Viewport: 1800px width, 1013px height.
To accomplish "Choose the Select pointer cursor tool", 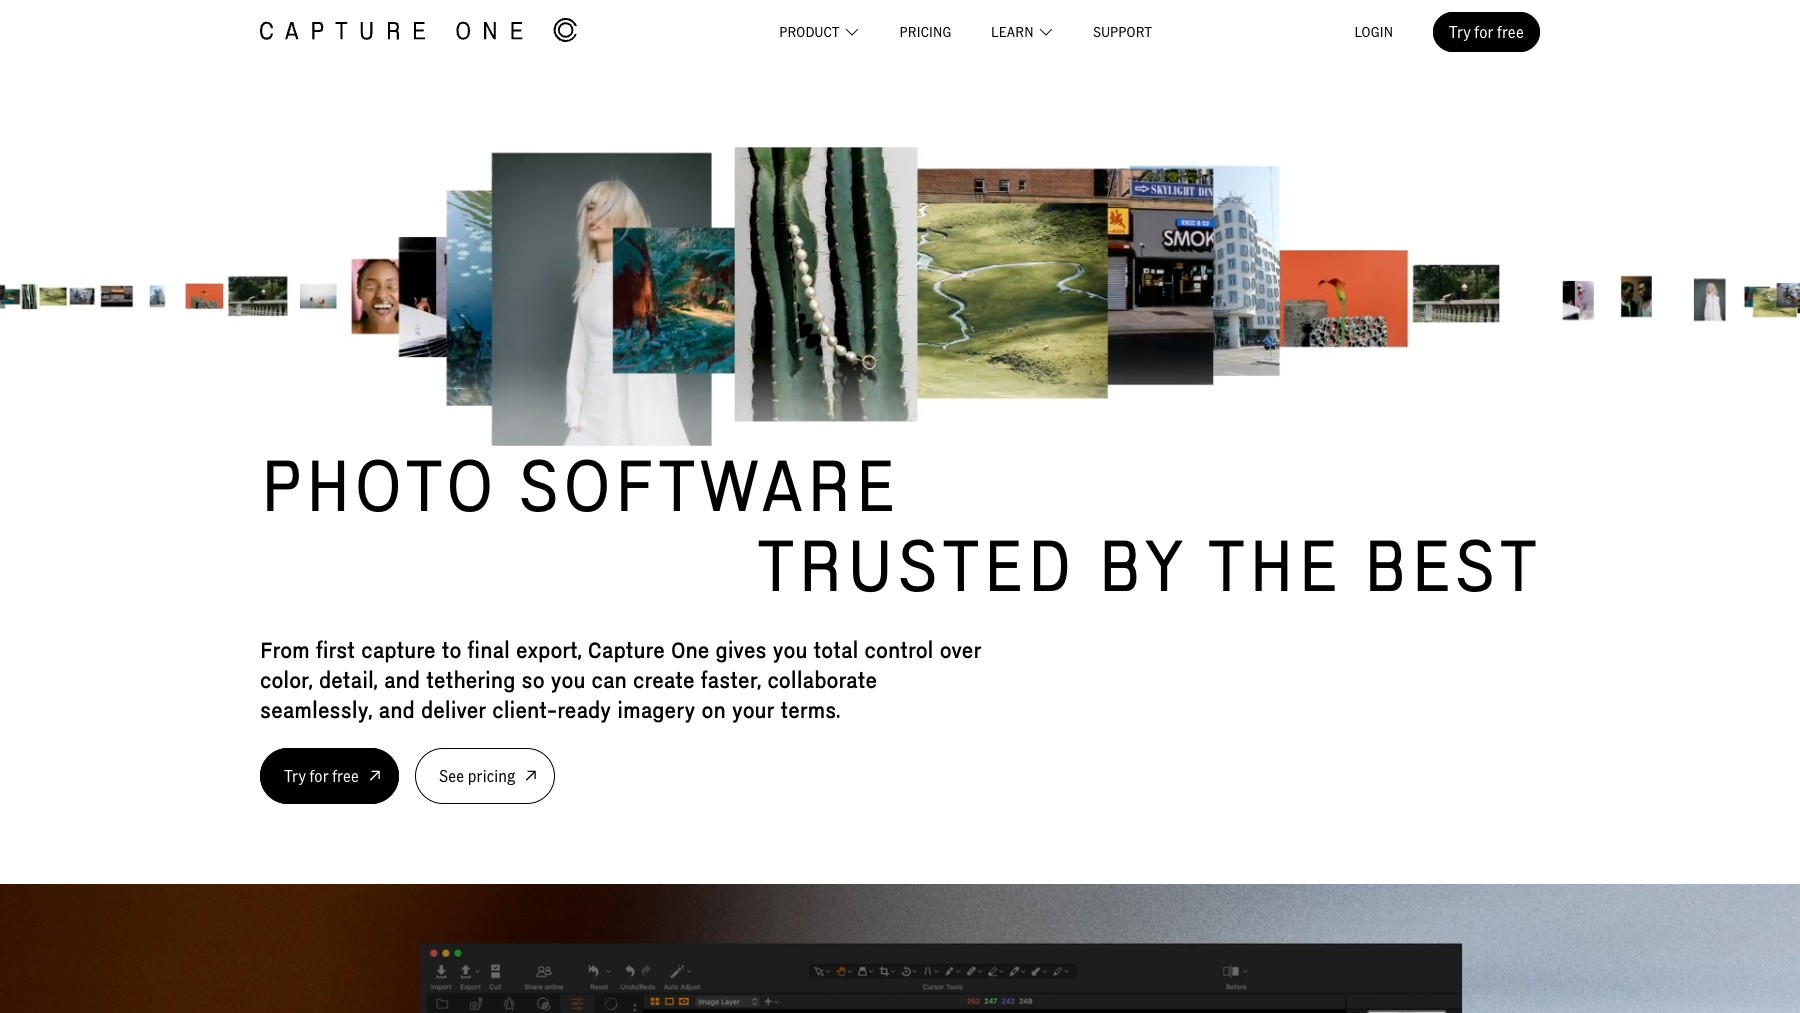I will [819, 971].
